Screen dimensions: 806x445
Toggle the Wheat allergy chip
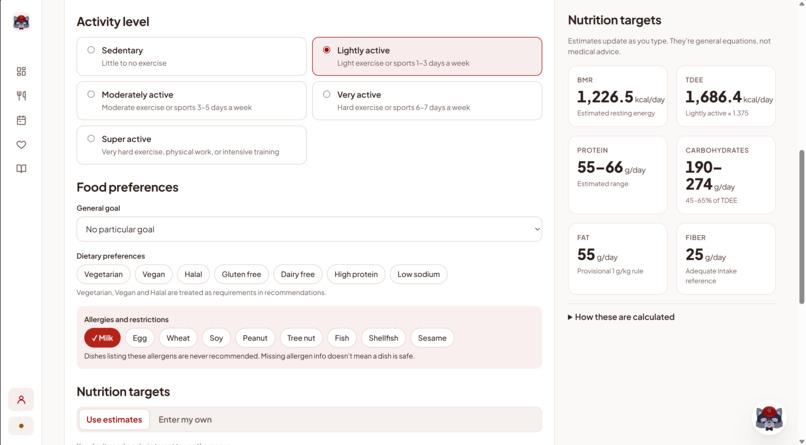point(178,338)
